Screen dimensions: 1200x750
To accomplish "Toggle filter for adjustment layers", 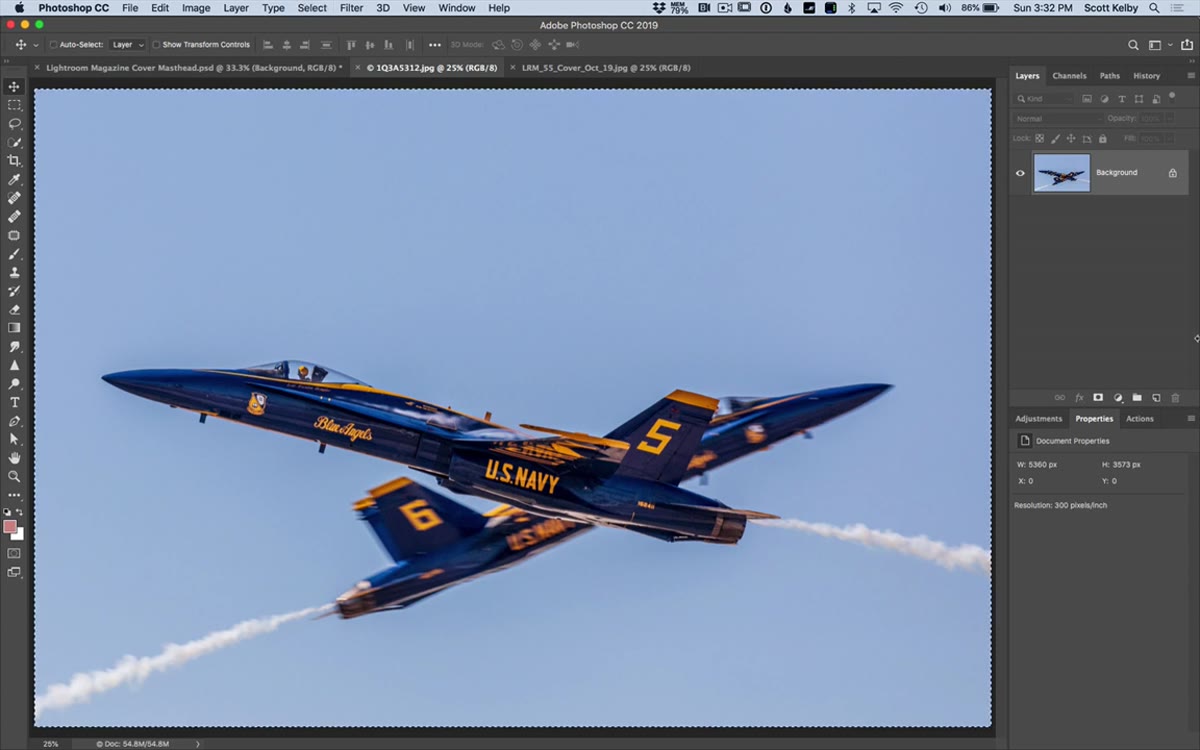I will click(1104, 99).
